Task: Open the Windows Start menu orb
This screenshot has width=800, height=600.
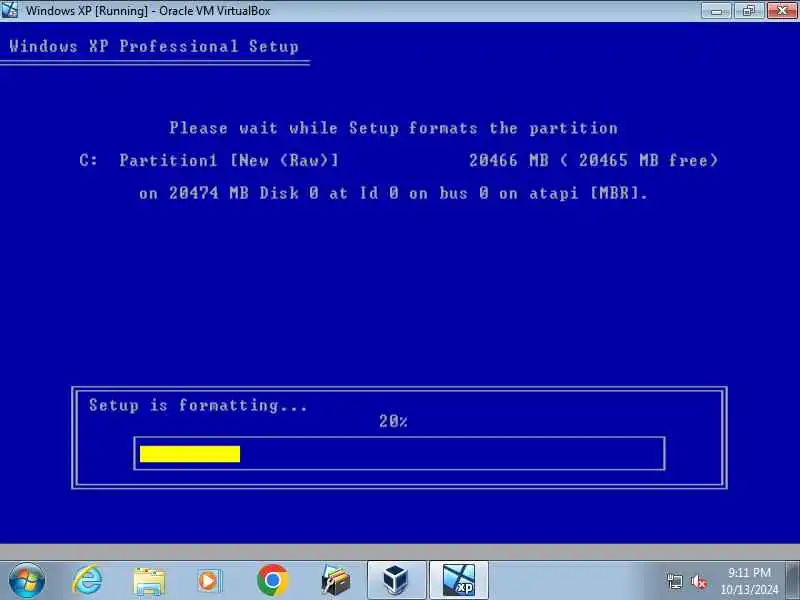Action: click(x=27, y=580)
